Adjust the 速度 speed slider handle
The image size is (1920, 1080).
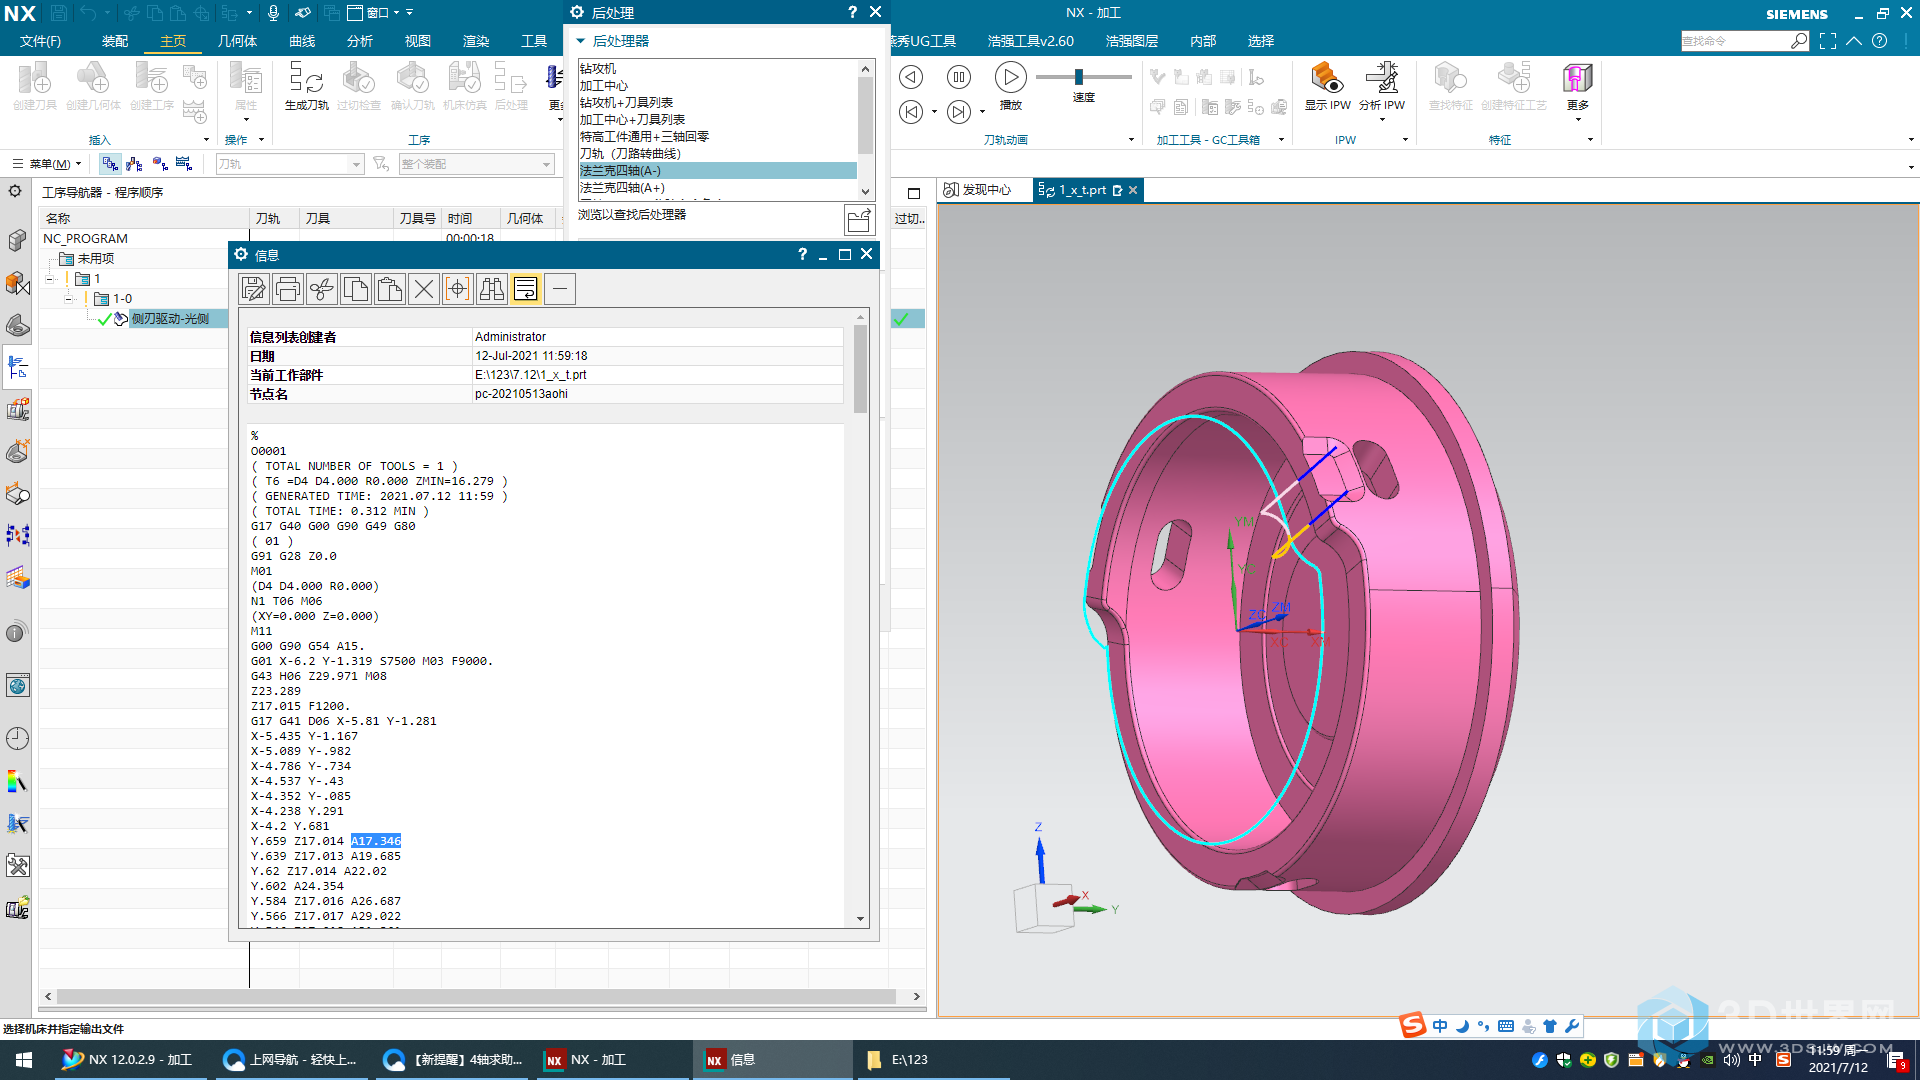tap(1079, 77)
